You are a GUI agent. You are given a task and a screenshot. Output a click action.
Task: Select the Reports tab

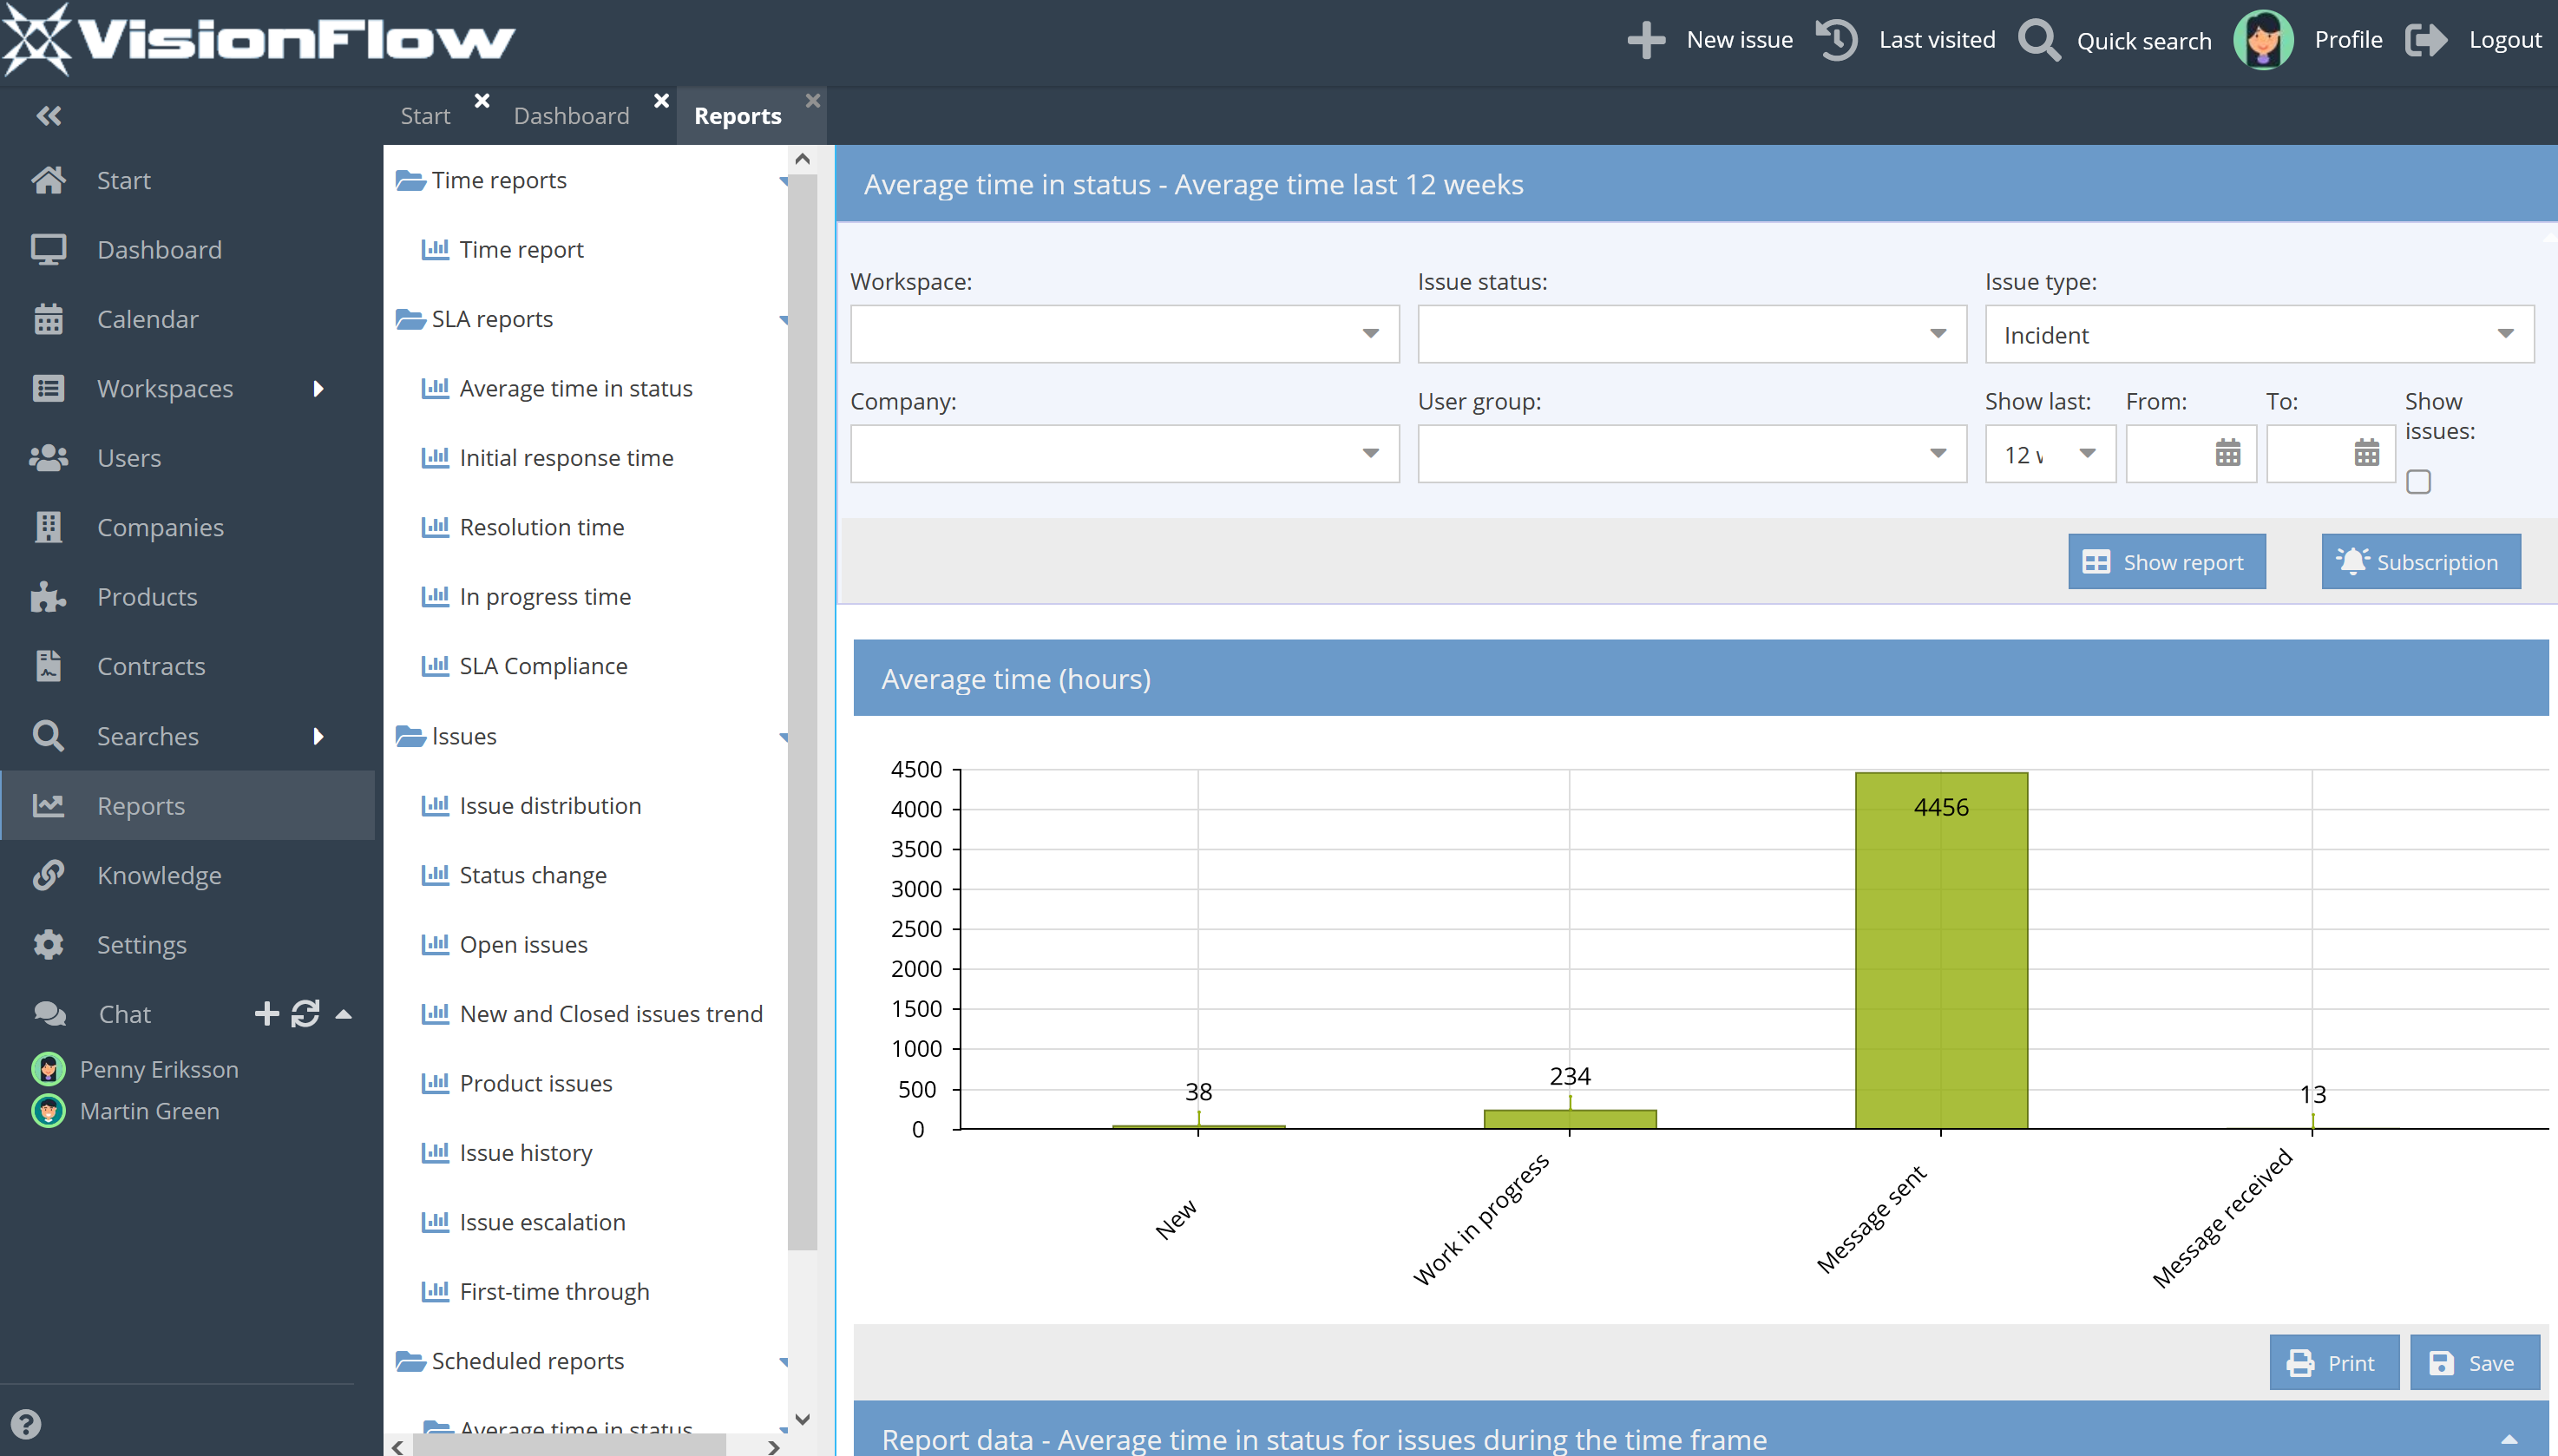(738, 116)
